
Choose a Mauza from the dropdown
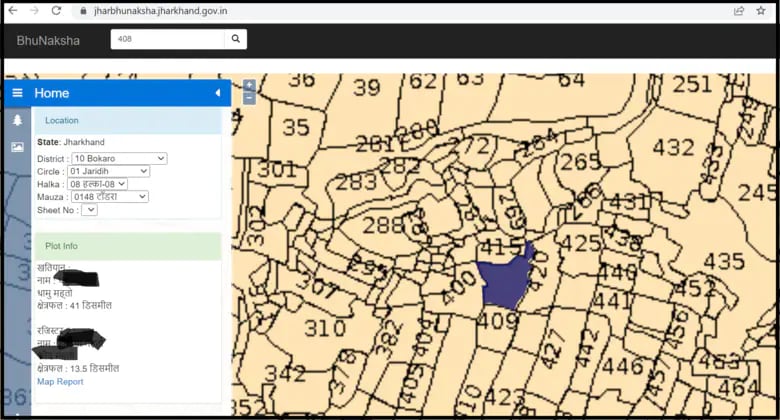click(x=108, y=197)
